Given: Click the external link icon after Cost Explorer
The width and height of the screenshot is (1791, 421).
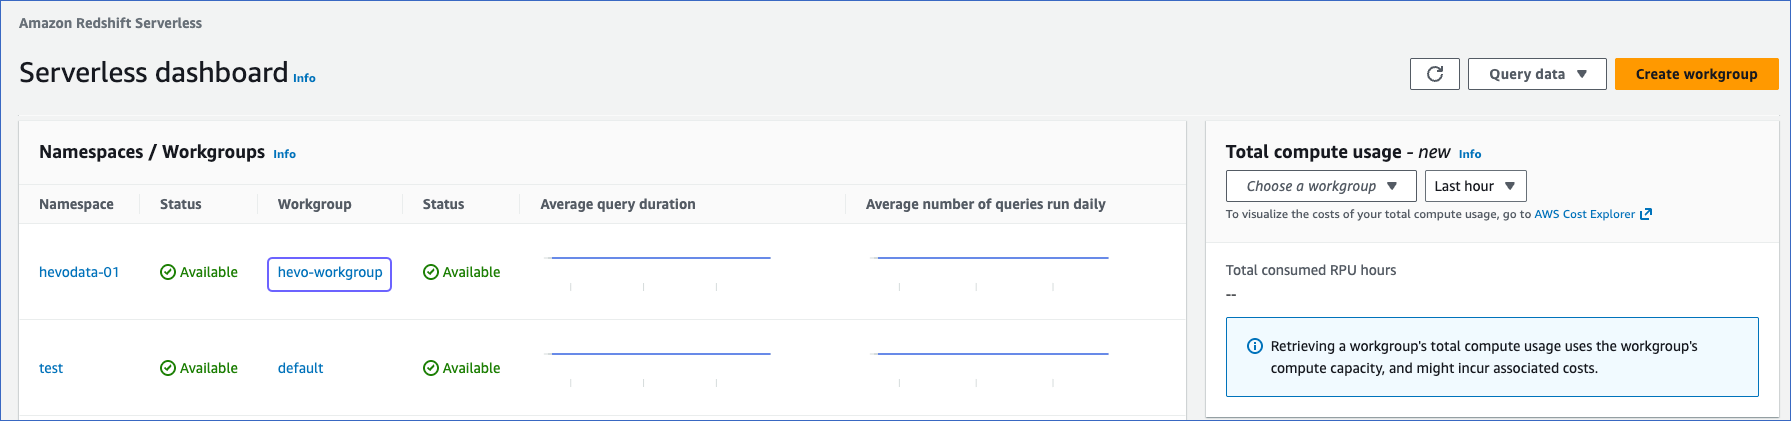Looking at the screenshot, I should pyautogui.click(x=1646, y=214).
